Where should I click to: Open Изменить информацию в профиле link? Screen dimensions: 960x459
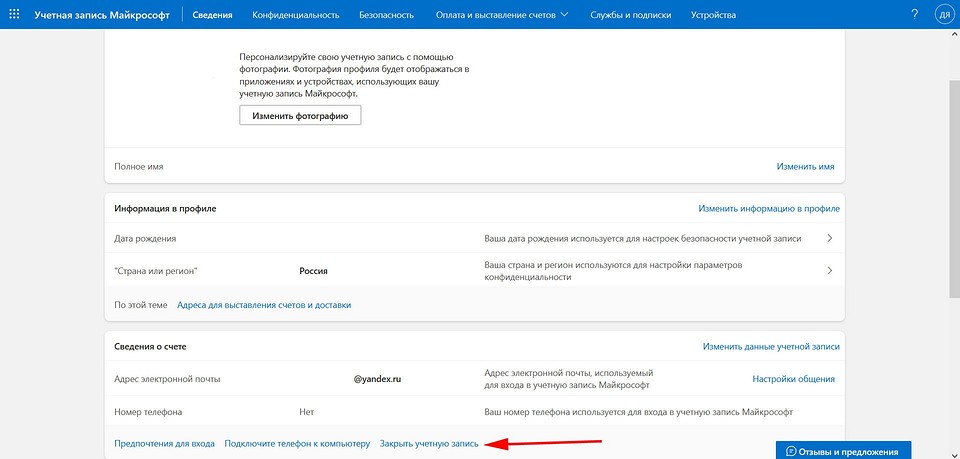(769, 209)
